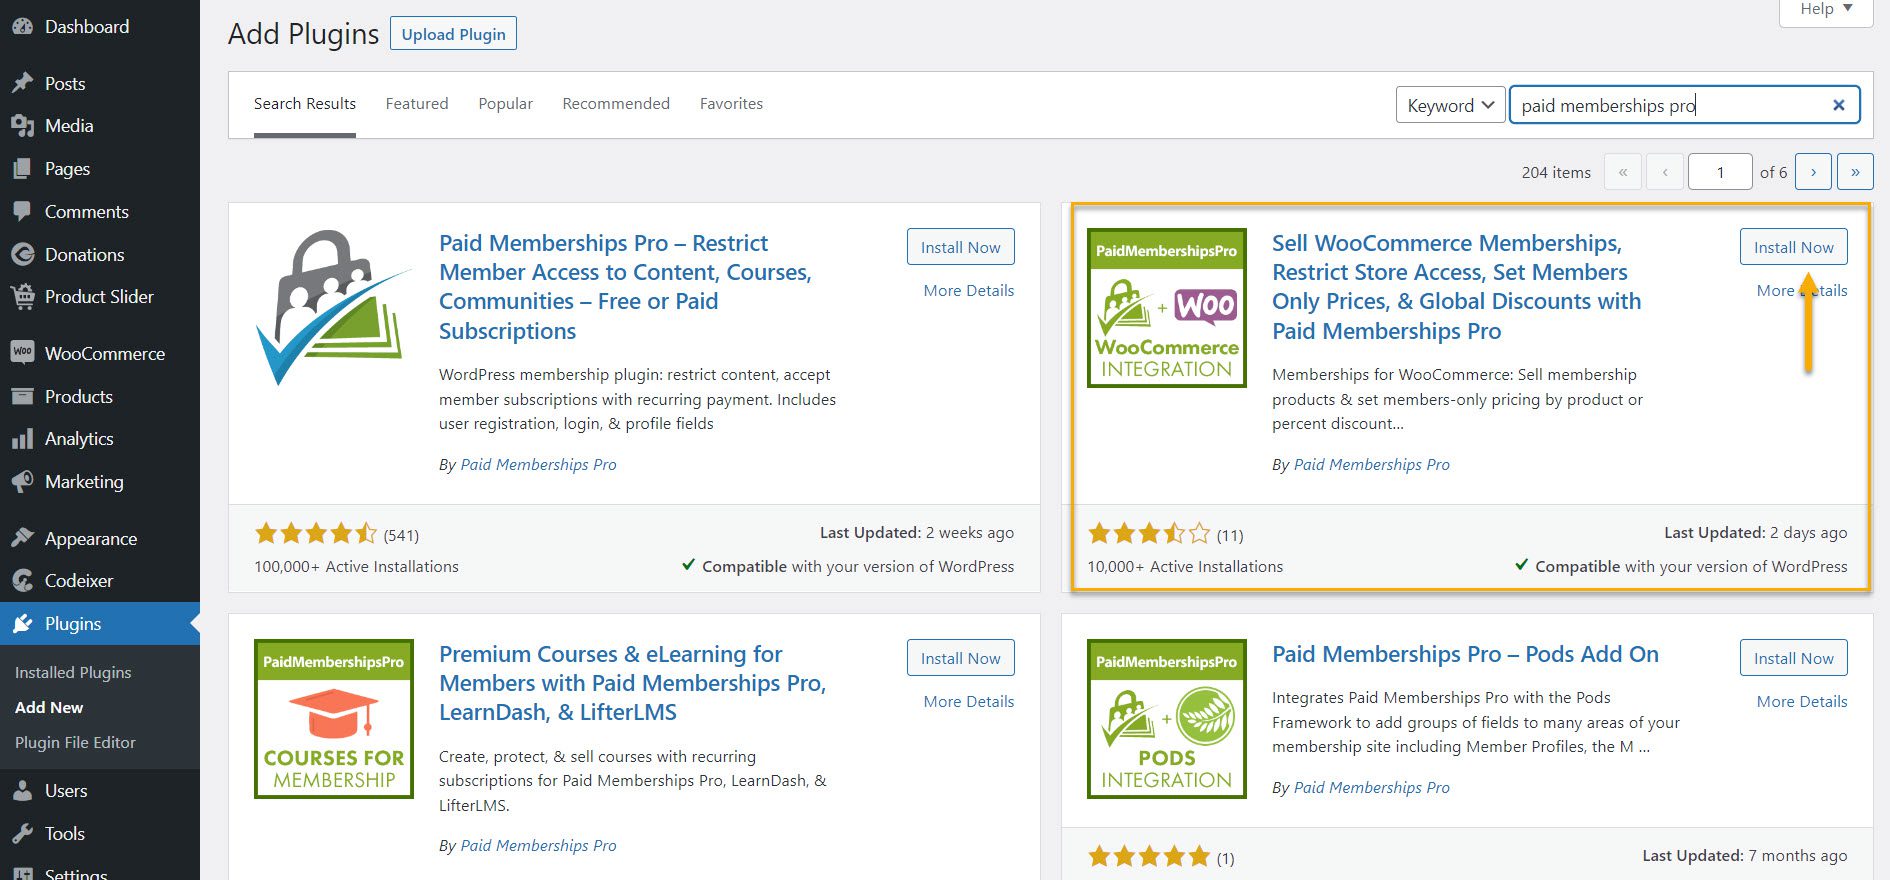Click author link under Pods Add On plugin

(x=1371, y=788)
